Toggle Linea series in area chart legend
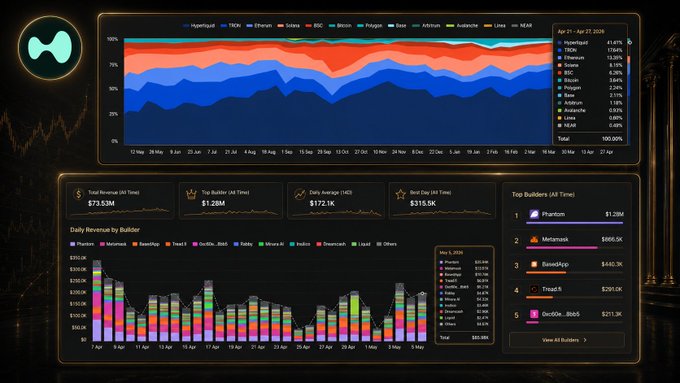The width and height of the screenshot is (680, 383). point(495,26)
